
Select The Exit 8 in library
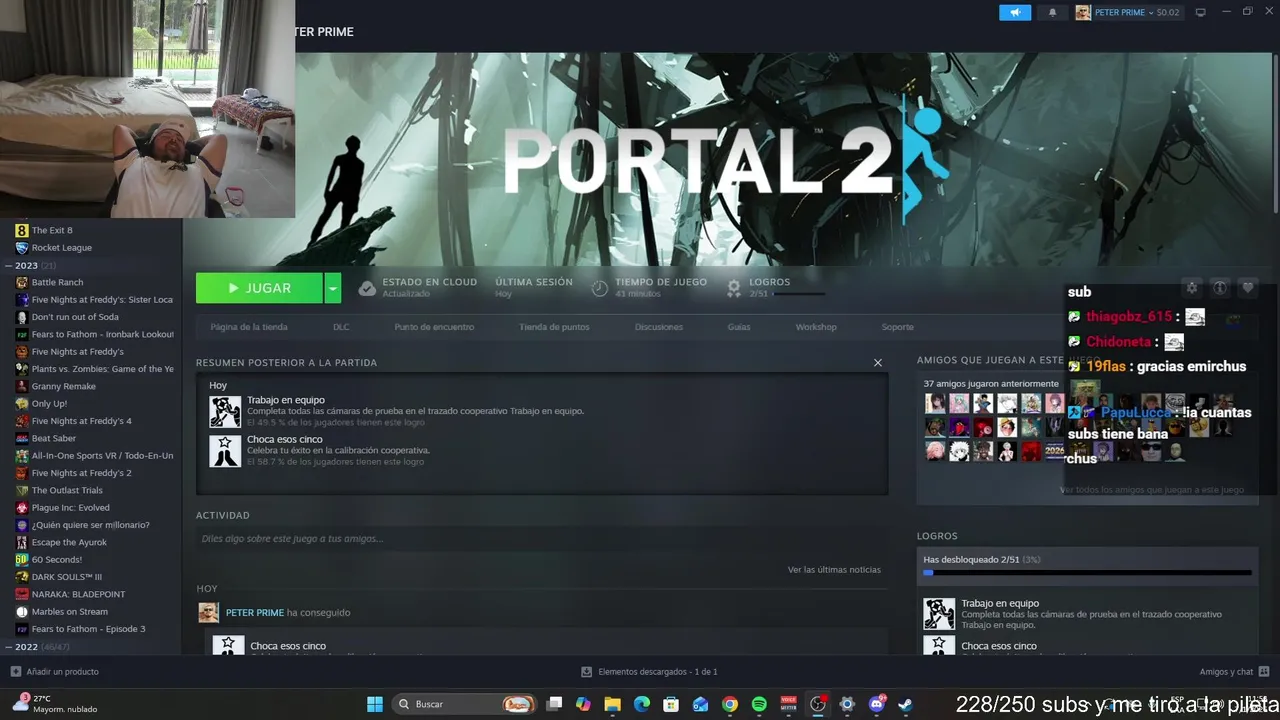click(x=52, y=230)
